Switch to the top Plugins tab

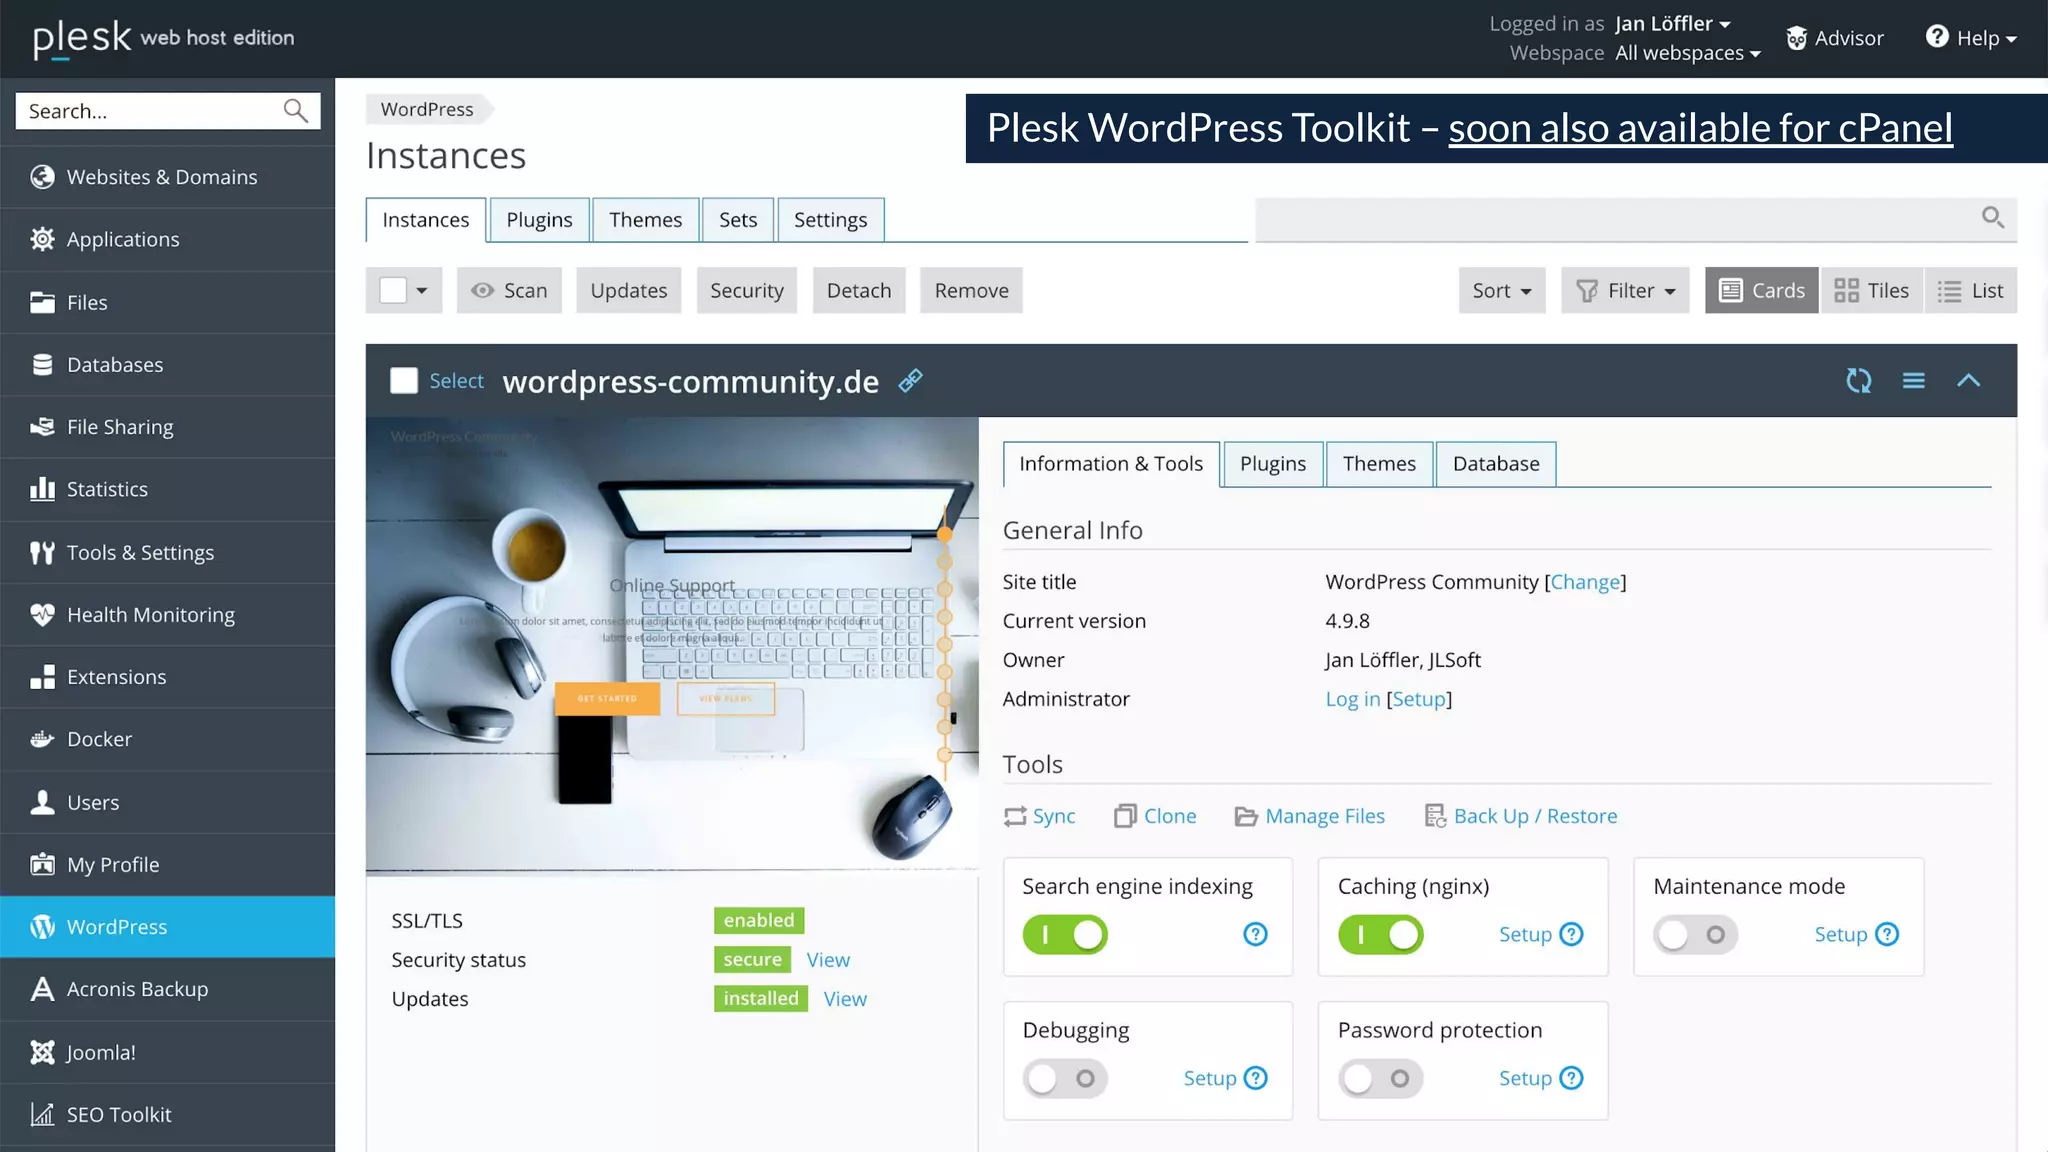[x=539, y=219]
